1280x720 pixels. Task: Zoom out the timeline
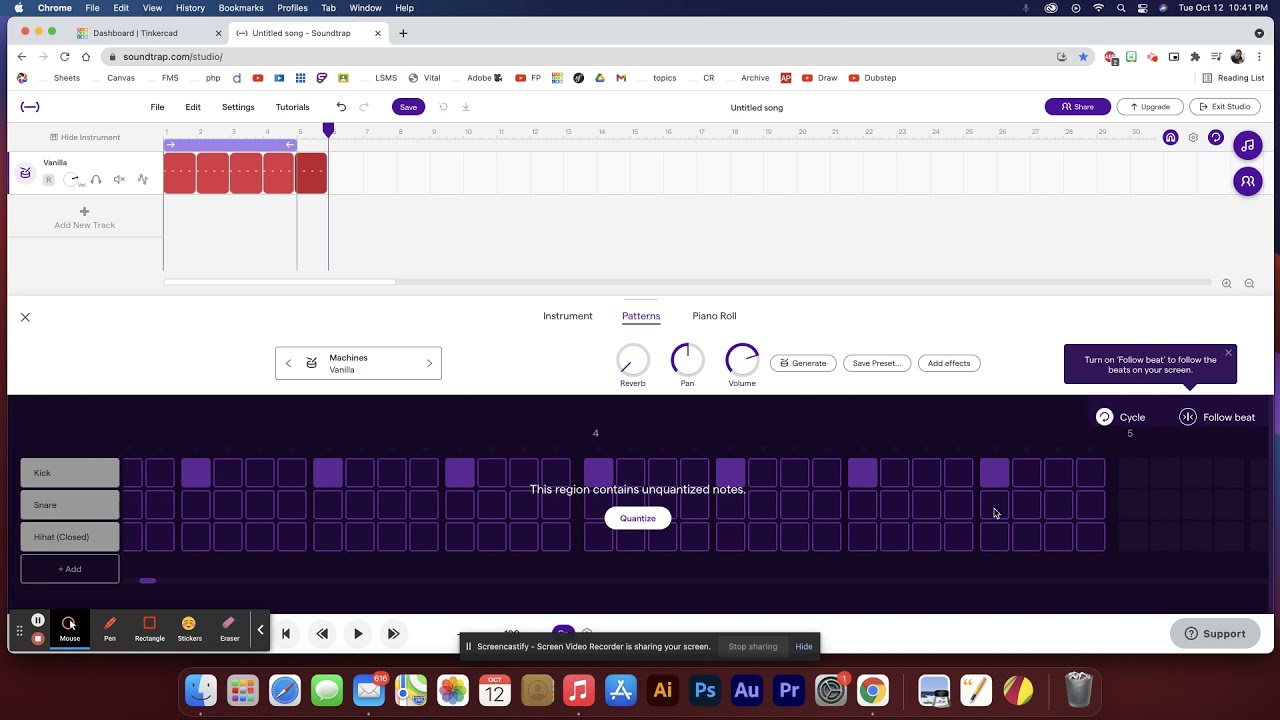click(x=1249, y=284)
